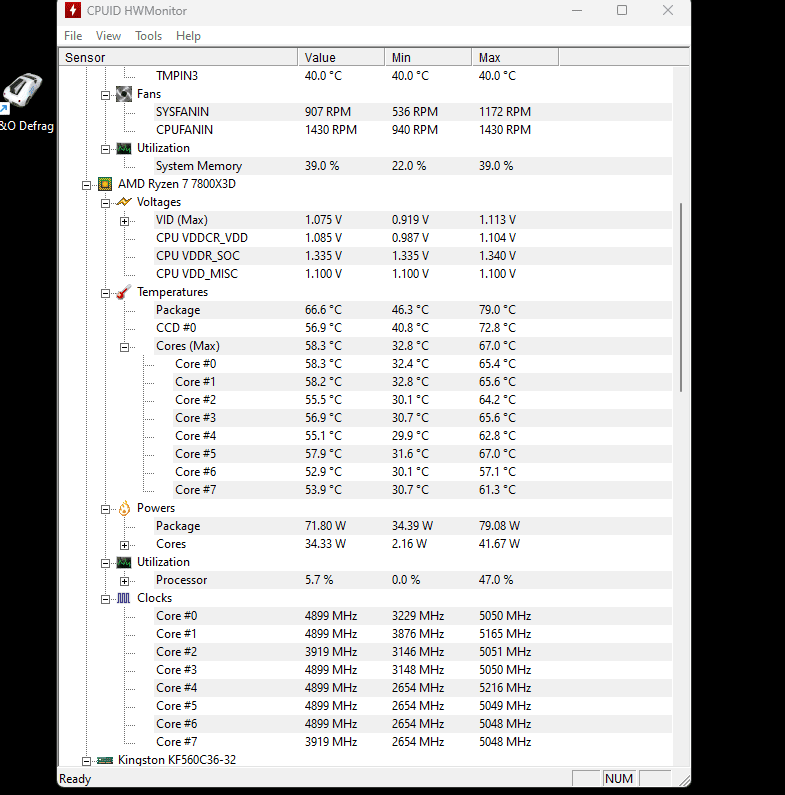
Task: Select the CCD #0 temperature row
Action: pyautogui.click(x=413, y=328)
